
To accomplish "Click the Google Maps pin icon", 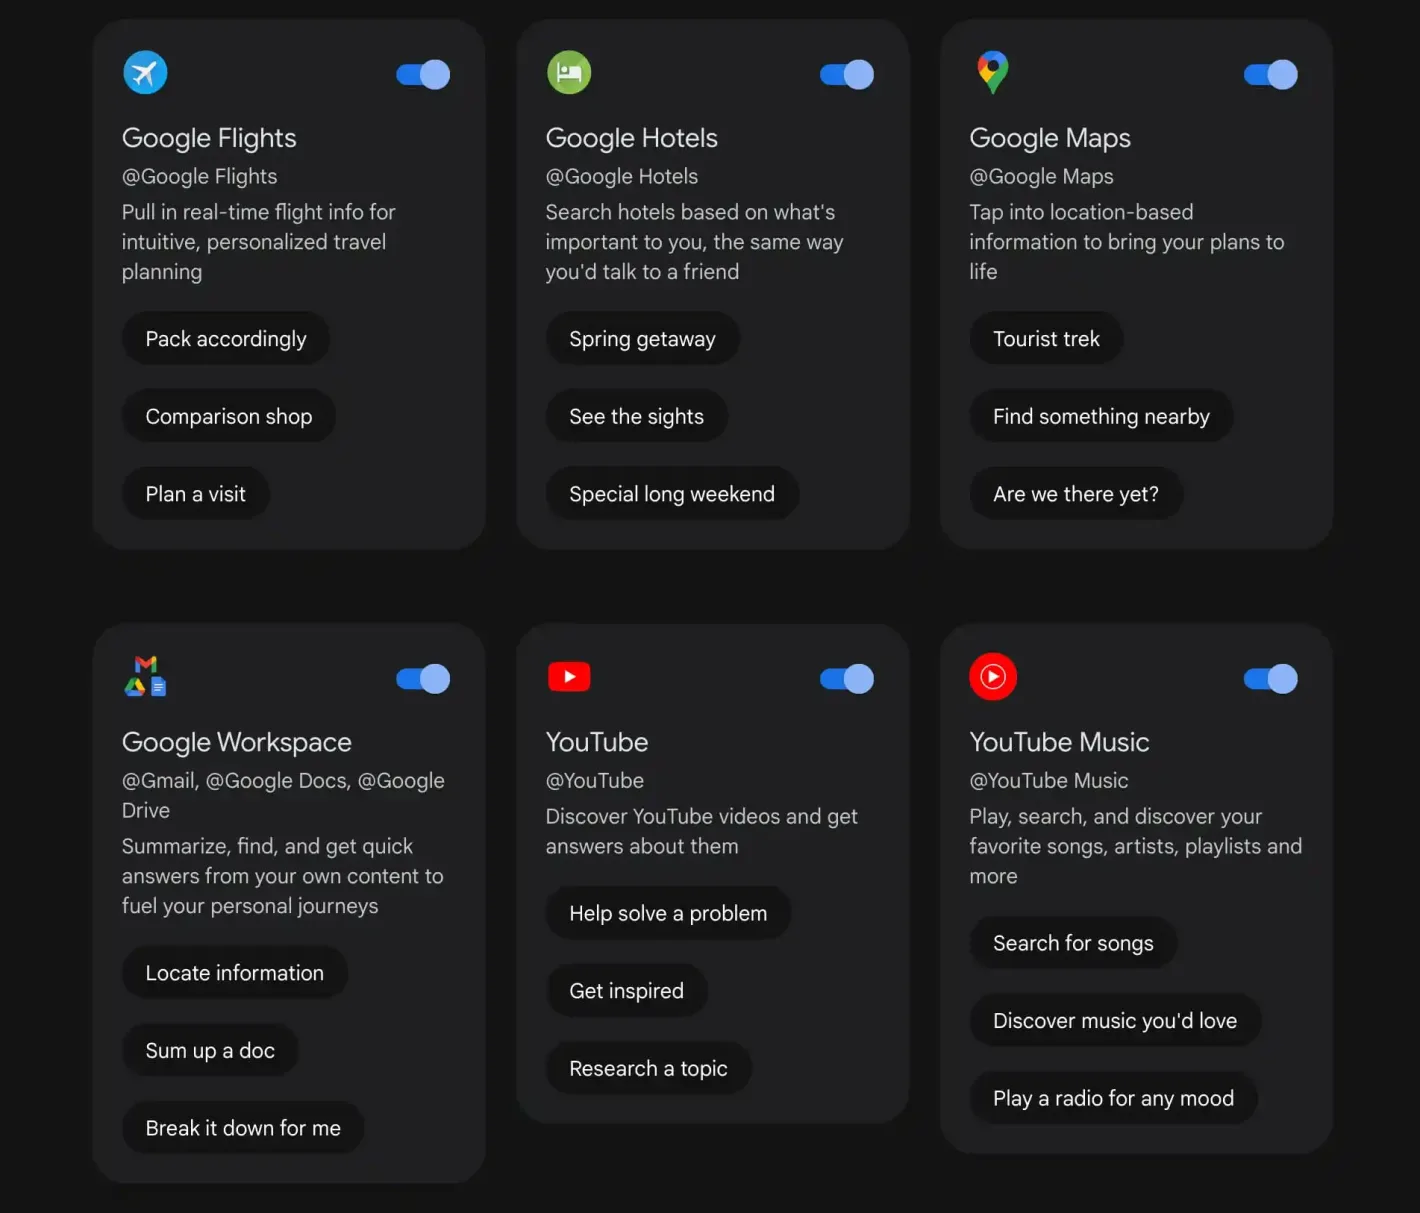I will pos(992,72).
